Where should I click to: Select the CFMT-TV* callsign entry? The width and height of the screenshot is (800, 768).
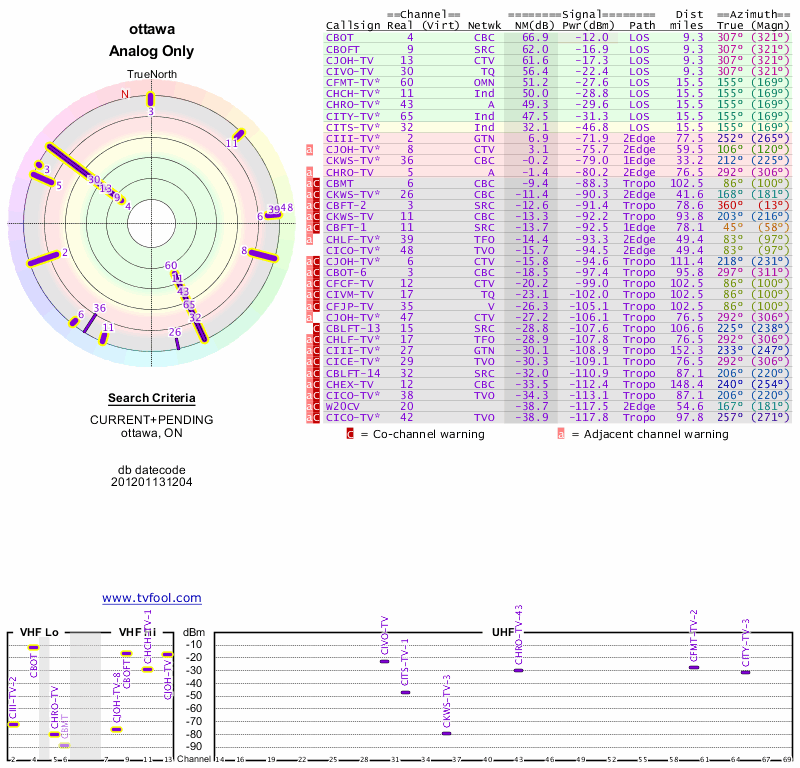[x=353, y=83]
